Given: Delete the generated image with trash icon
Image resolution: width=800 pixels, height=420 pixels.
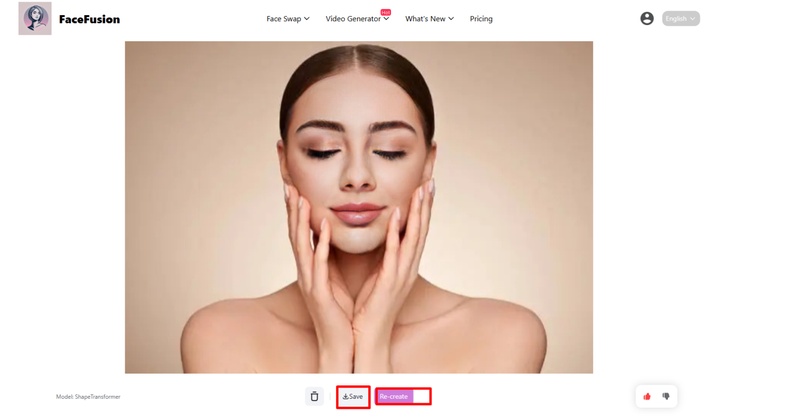Looking at the screenshot, I should 314,397.
